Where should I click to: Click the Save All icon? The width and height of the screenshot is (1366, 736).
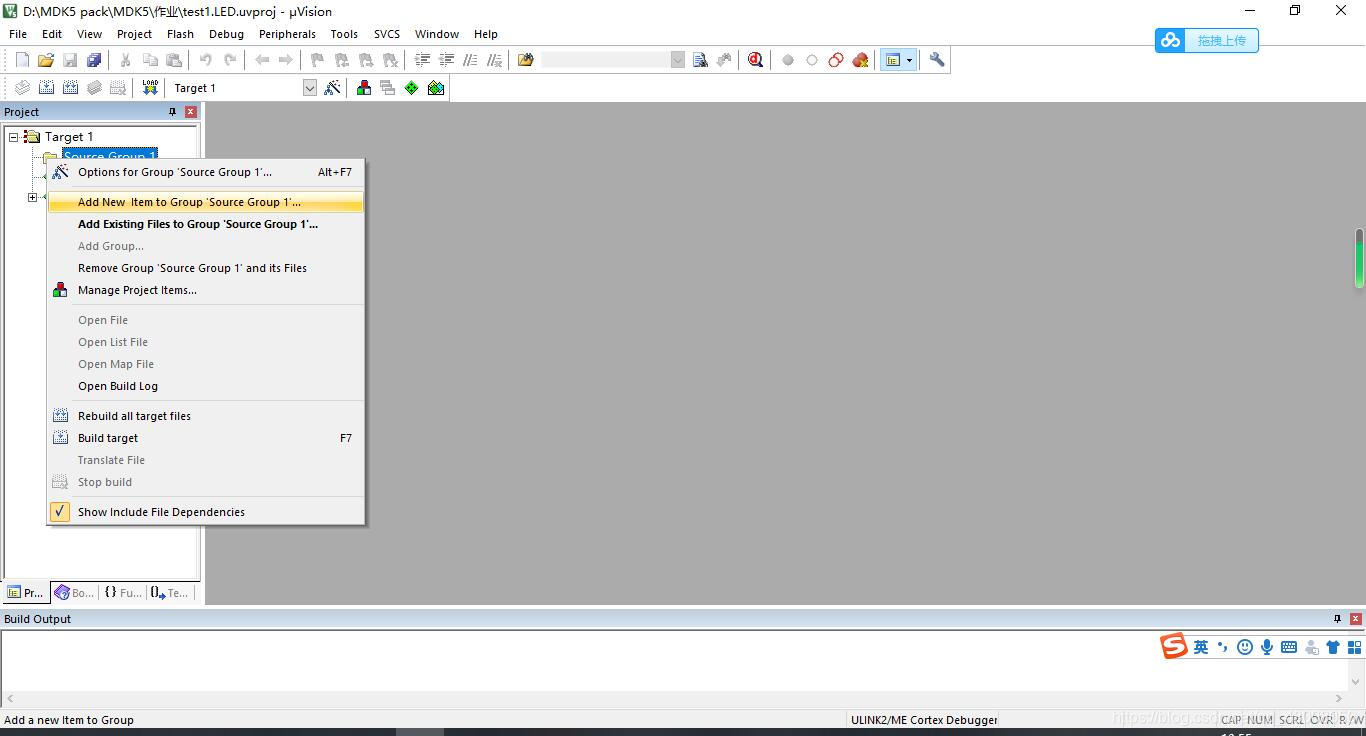94,60
